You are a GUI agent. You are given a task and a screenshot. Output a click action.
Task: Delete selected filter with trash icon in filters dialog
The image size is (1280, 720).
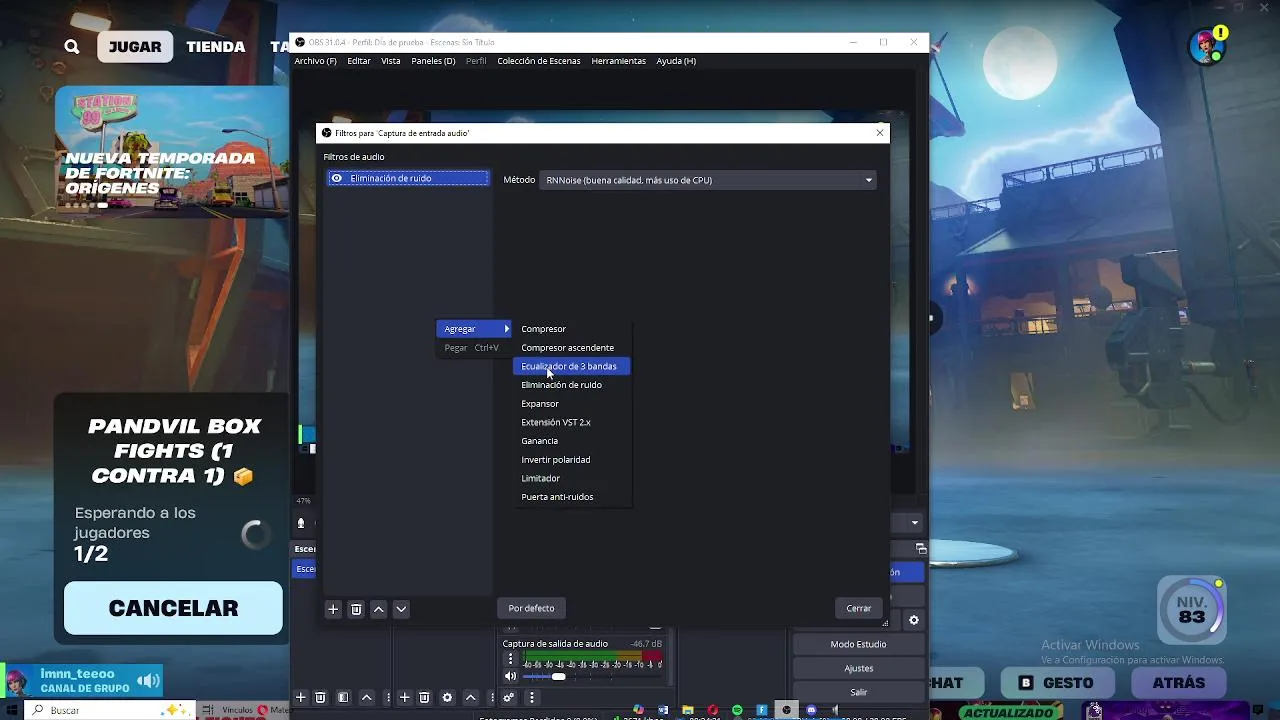point(356,609)
